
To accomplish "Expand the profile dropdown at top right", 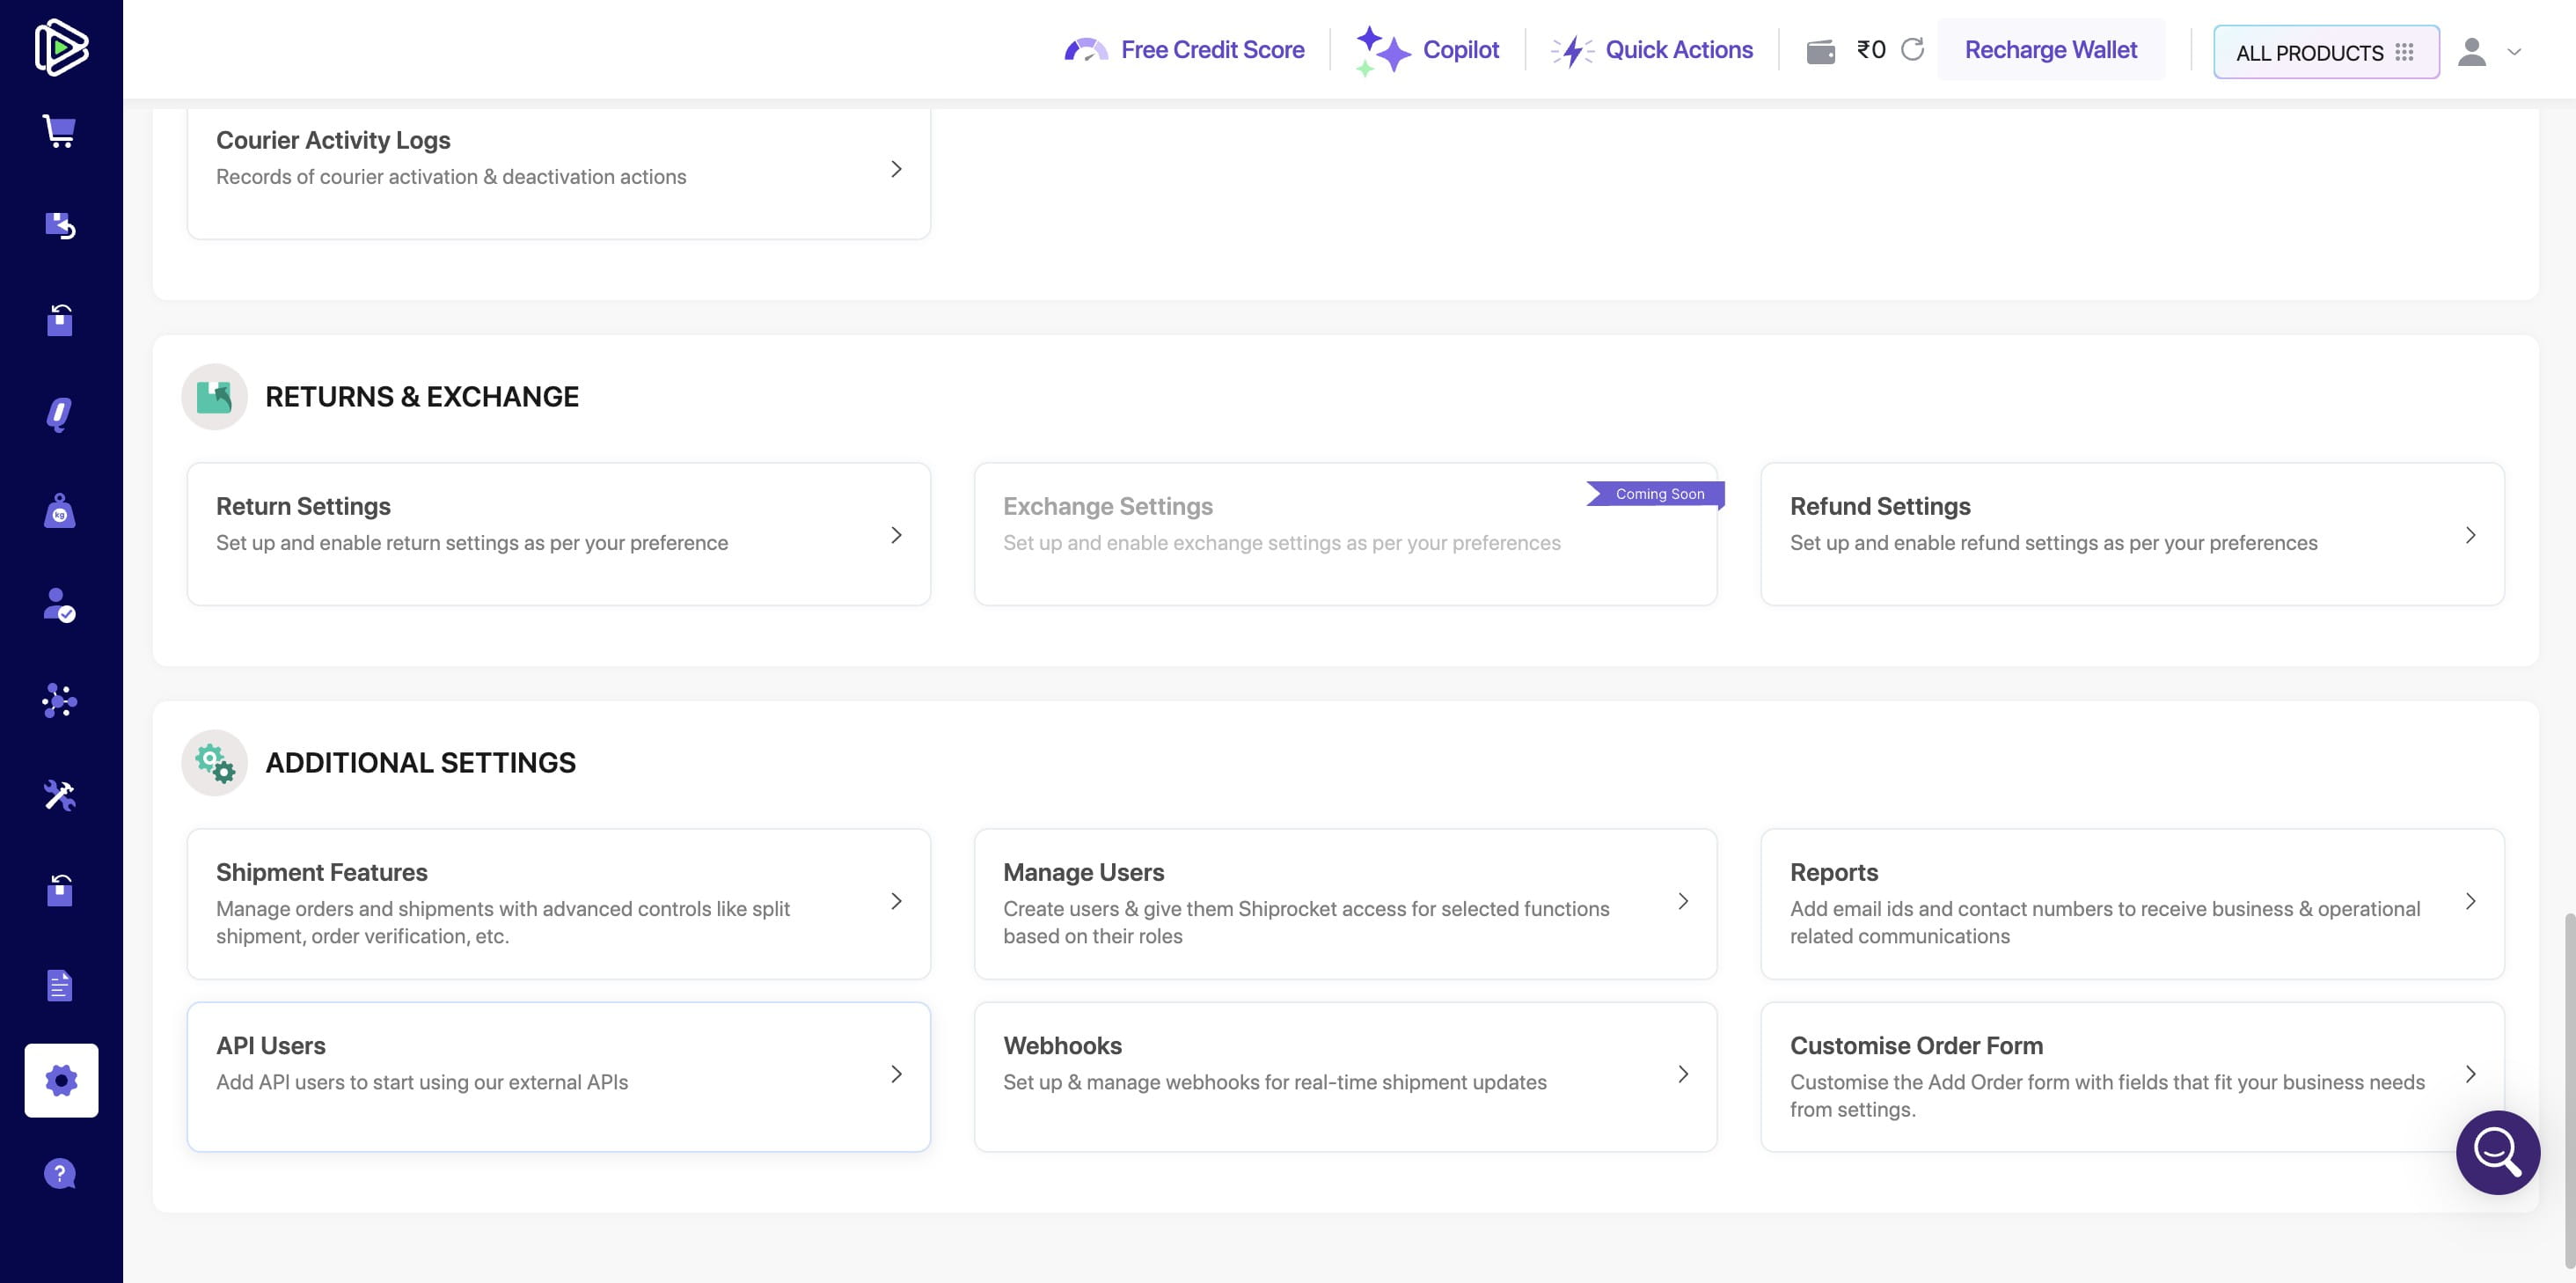I will (2513, 52).
